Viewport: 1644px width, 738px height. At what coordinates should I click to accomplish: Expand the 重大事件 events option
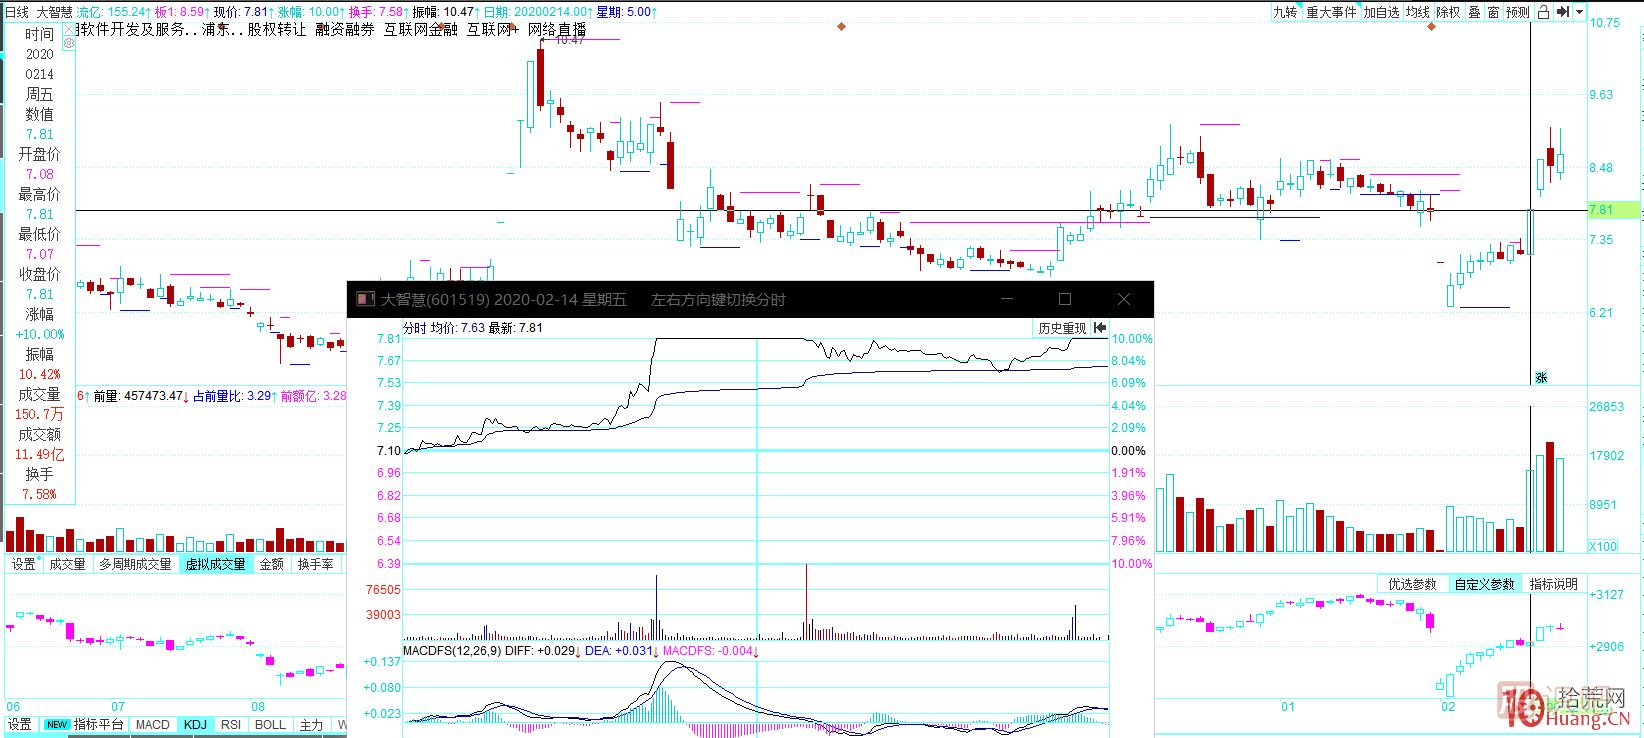tap(1331, 12)
